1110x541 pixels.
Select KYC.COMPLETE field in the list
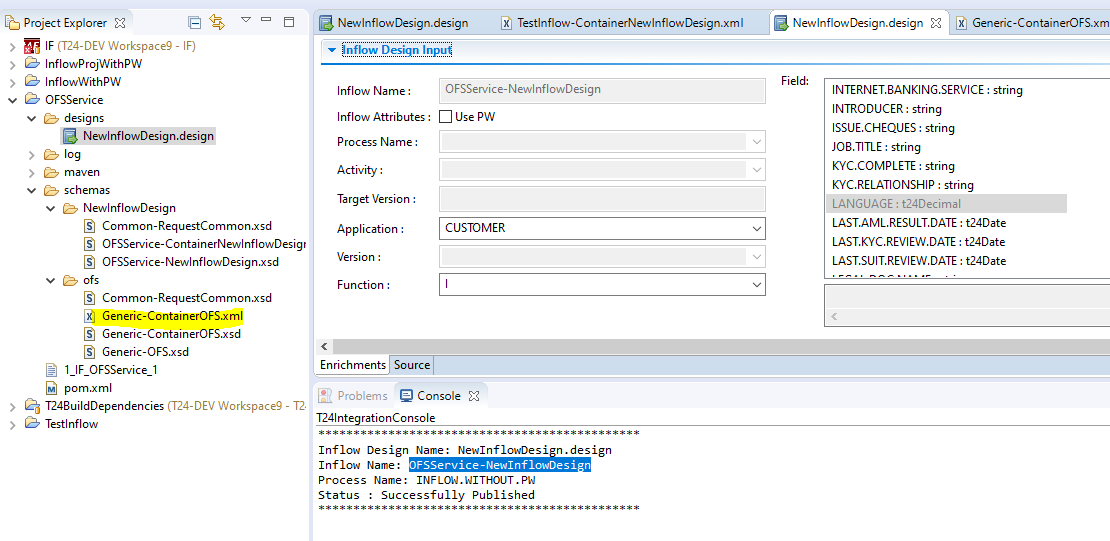click(x=892, y=166)
